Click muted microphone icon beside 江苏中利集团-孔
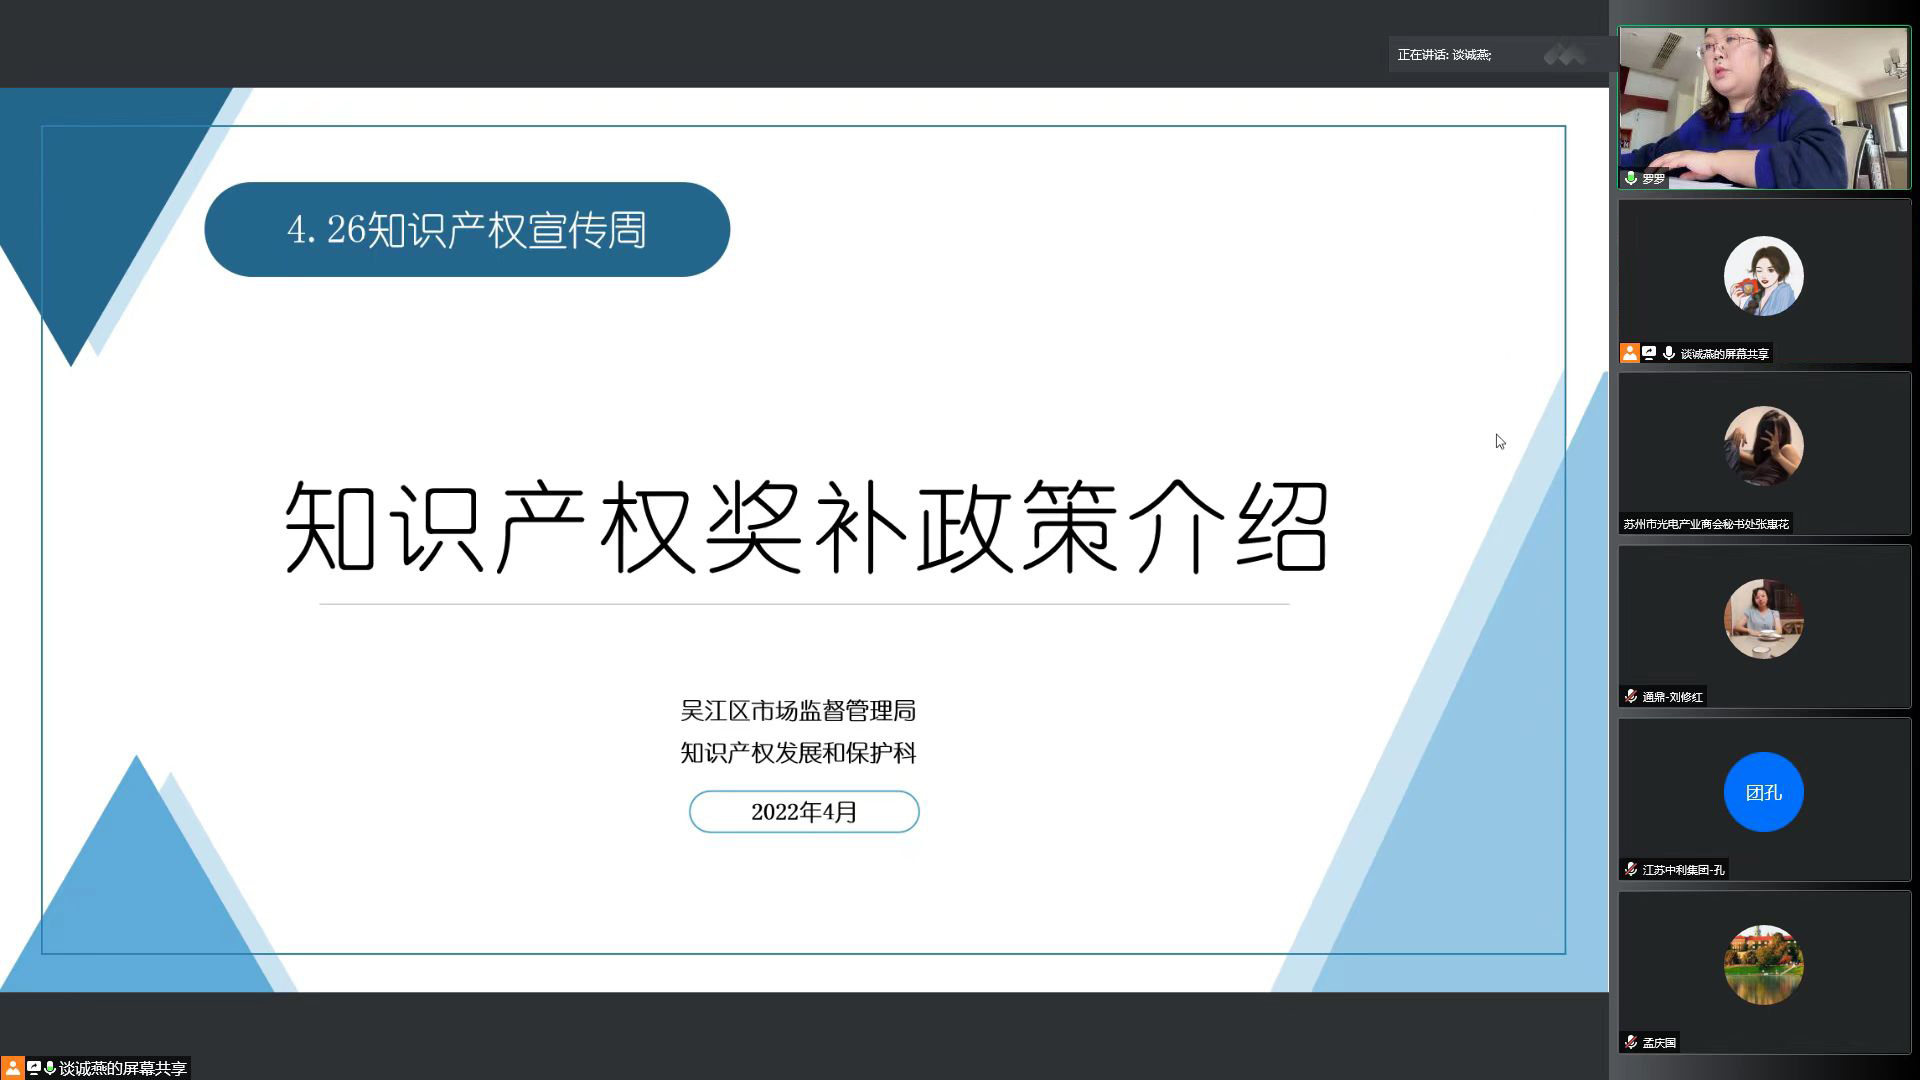1920x1080 pixels. [x=1631, y=870]
